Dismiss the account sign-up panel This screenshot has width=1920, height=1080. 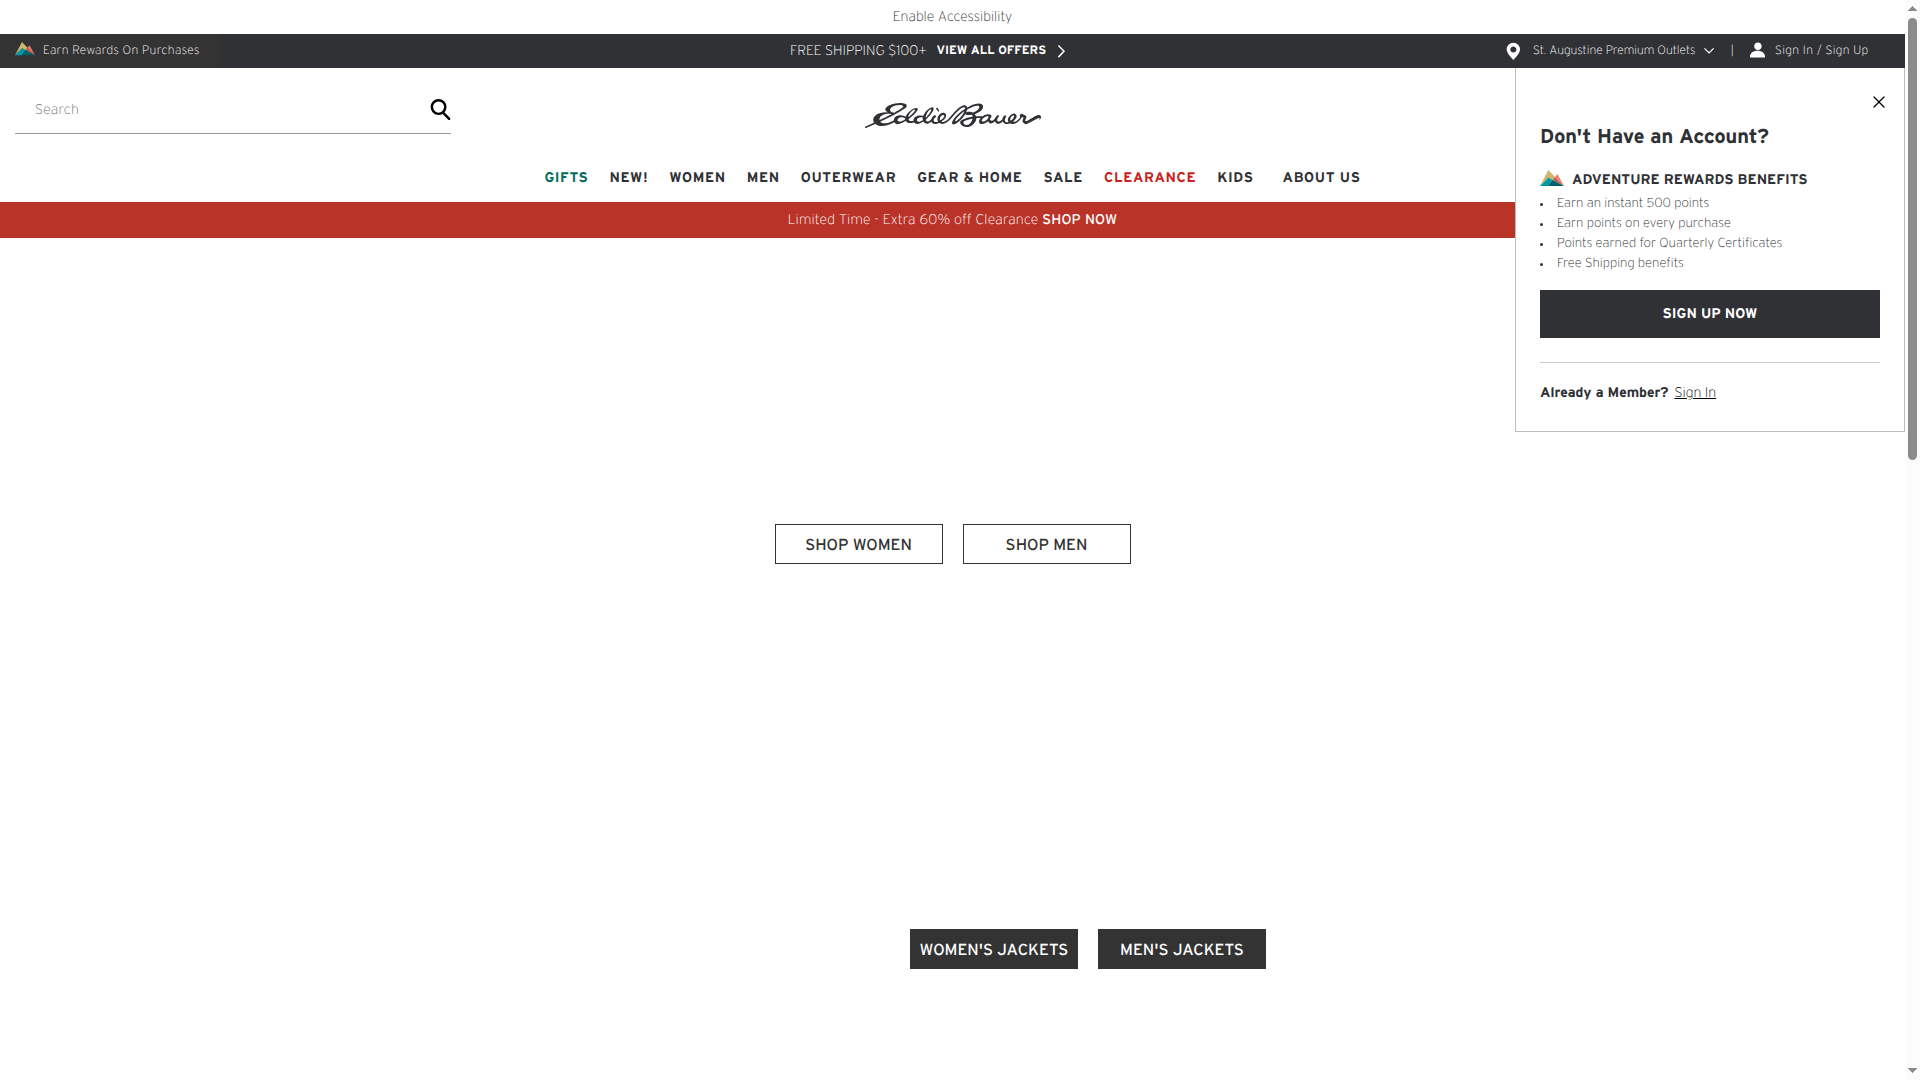[x=1878, y=102]
